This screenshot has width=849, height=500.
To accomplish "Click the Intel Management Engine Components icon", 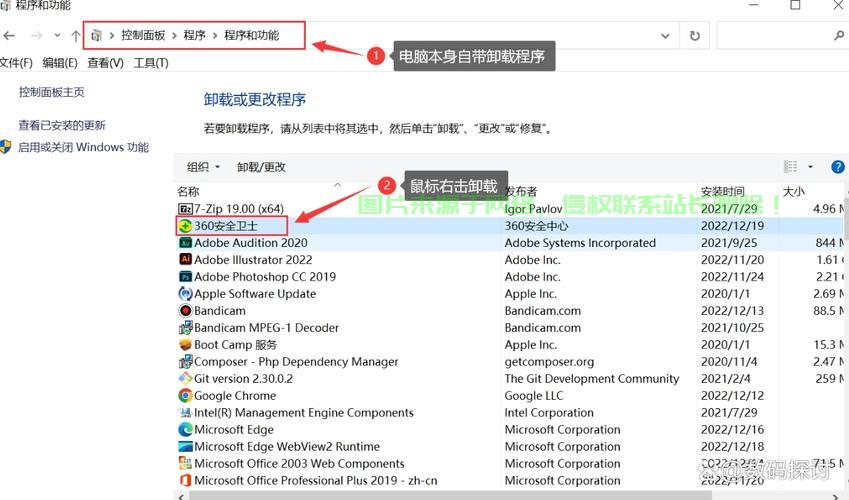I will pos(185,413).
